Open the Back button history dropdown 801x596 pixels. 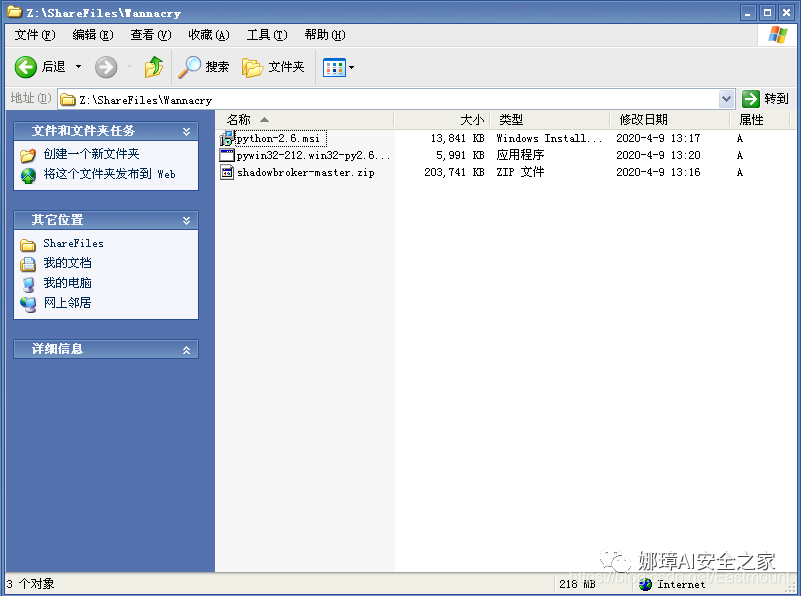pos(78,67)
